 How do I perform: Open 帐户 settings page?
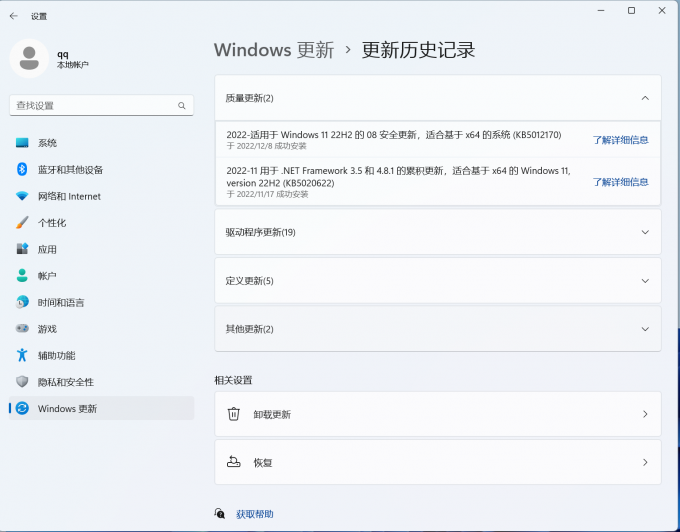[x=101, y=275]
